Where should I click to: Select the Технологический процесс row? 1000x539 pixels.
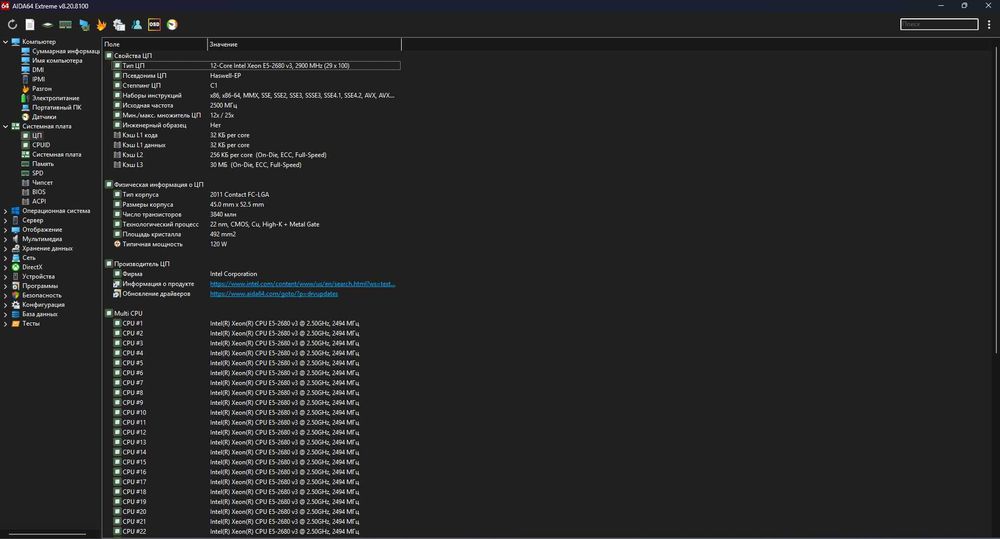tap(256, 225)
